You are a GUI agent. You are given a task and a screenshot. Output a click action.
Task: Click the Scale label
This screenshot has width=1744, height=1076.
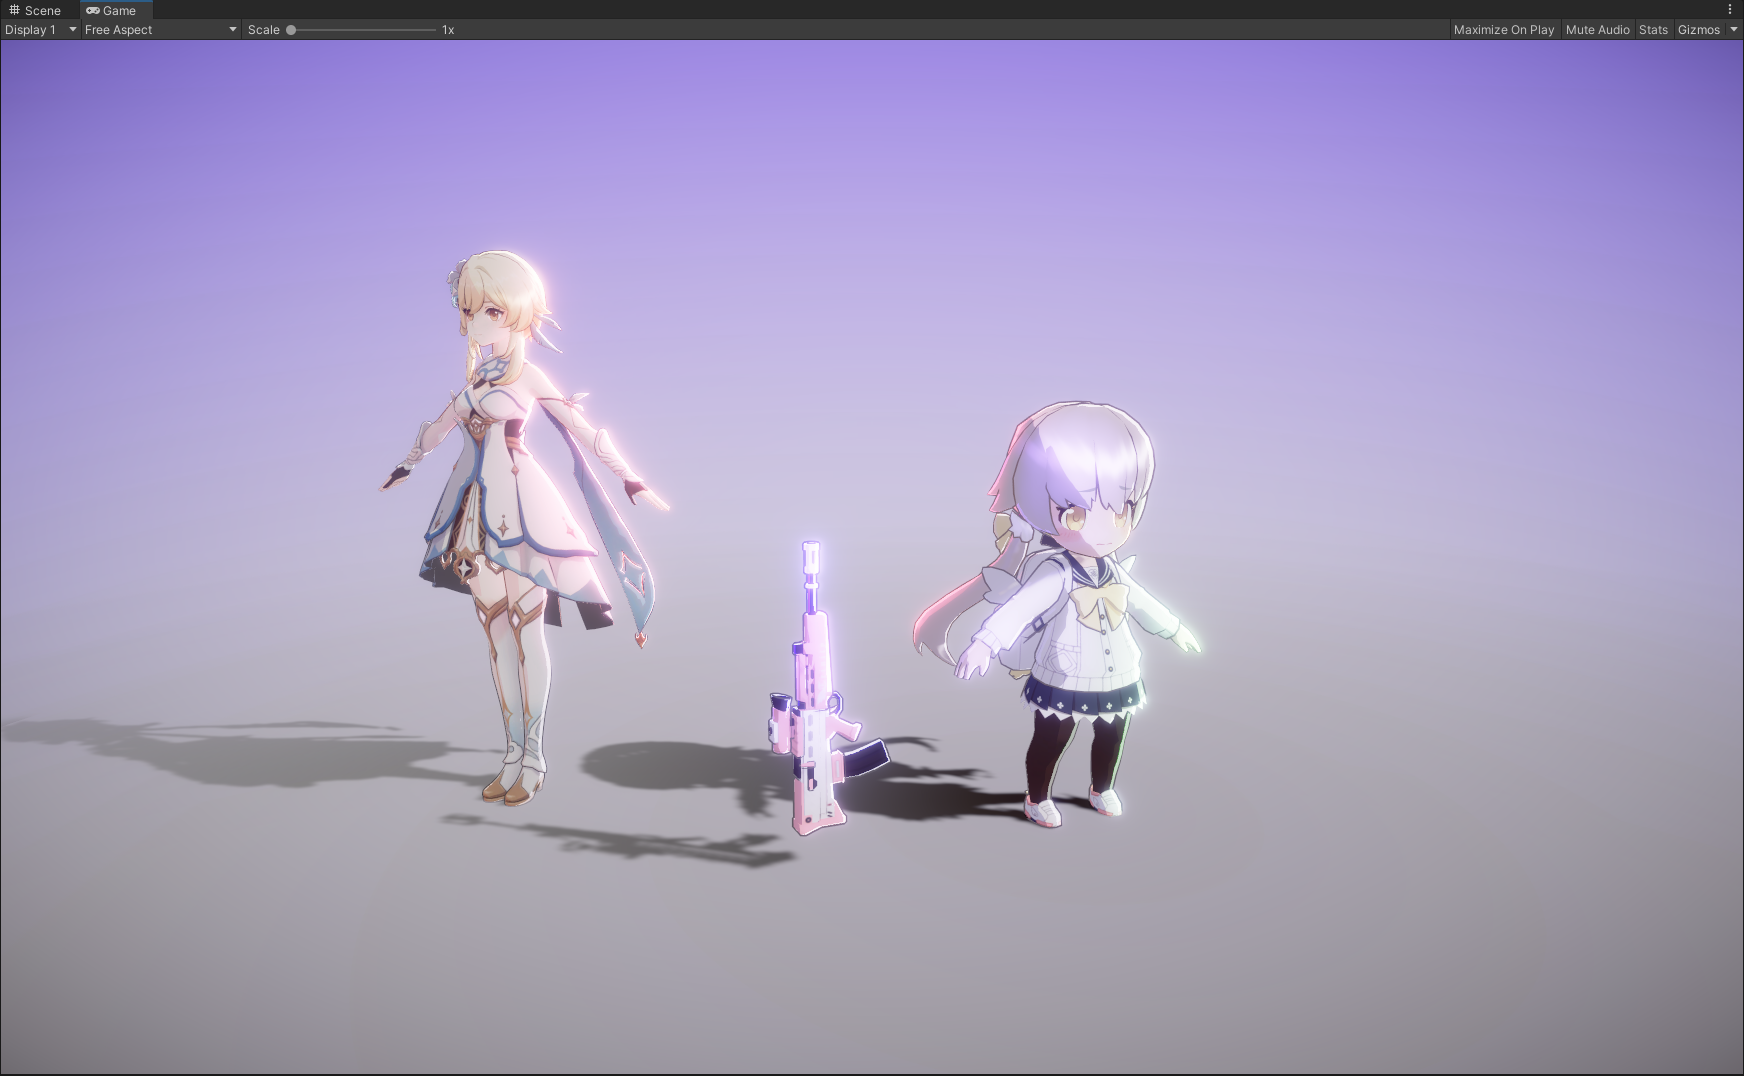264,30
